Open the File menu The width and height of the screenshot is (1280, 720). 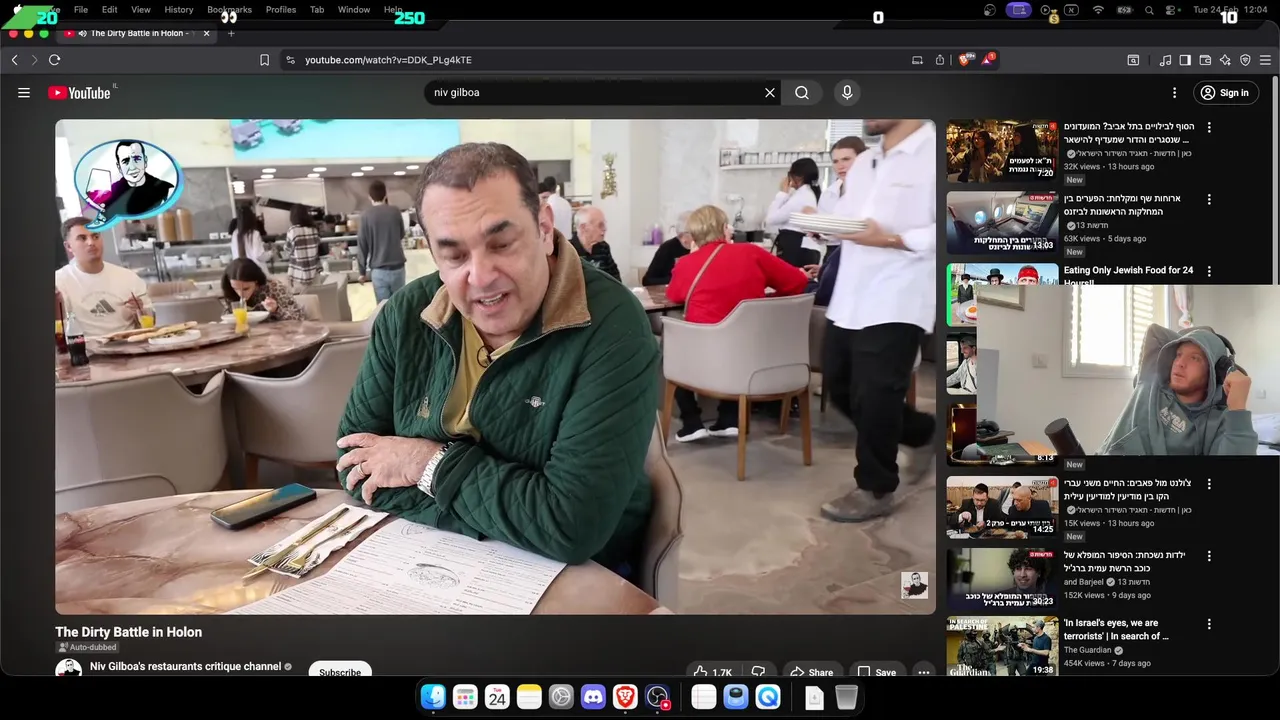pyautogui.click(x=81, y=10)
